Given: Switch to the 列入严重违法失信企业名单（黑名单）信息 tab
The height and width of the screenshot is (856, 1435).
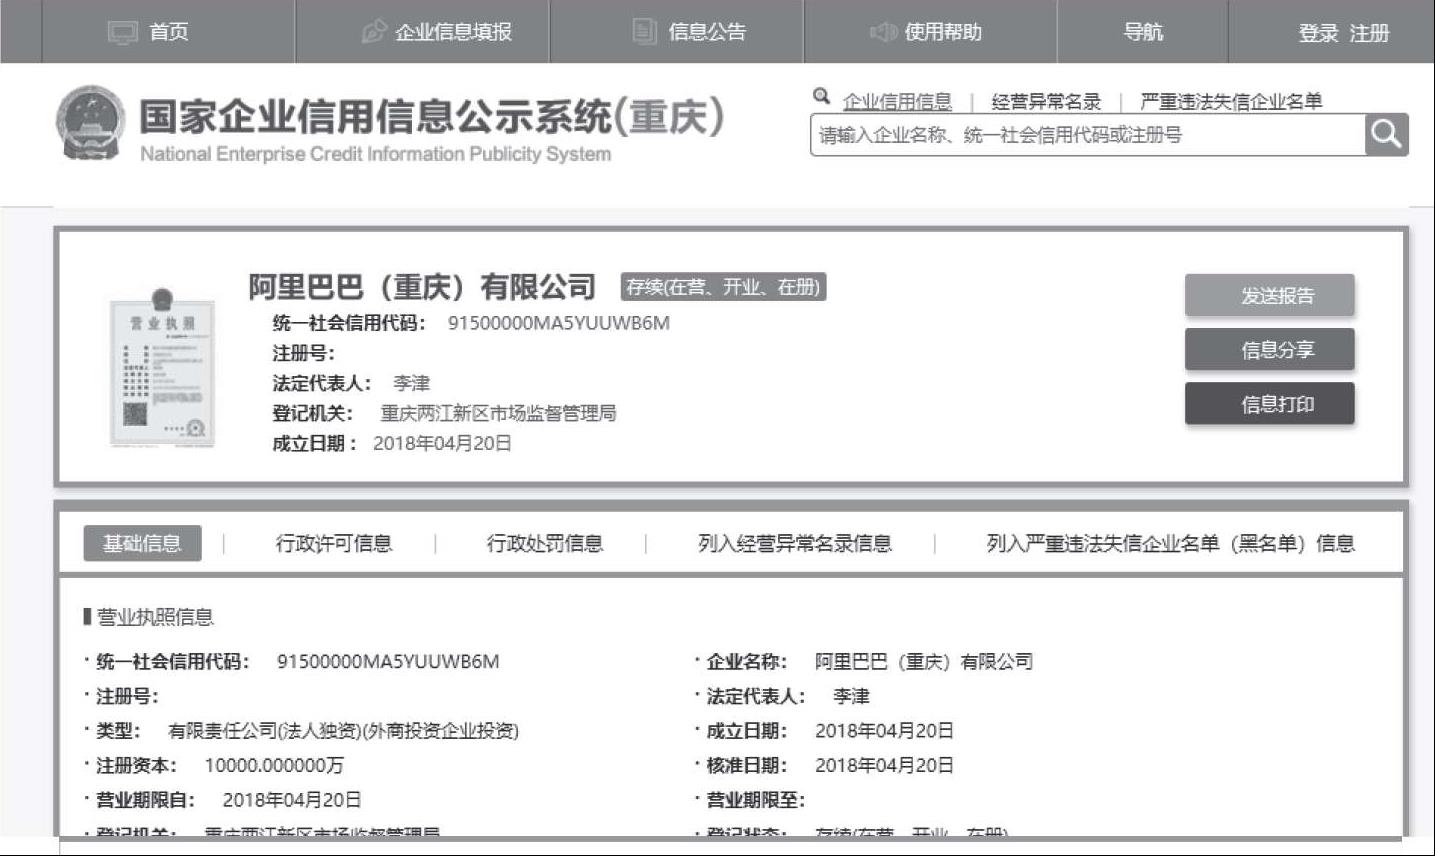Looking at the screenshot, I should tap(1171, 543).
